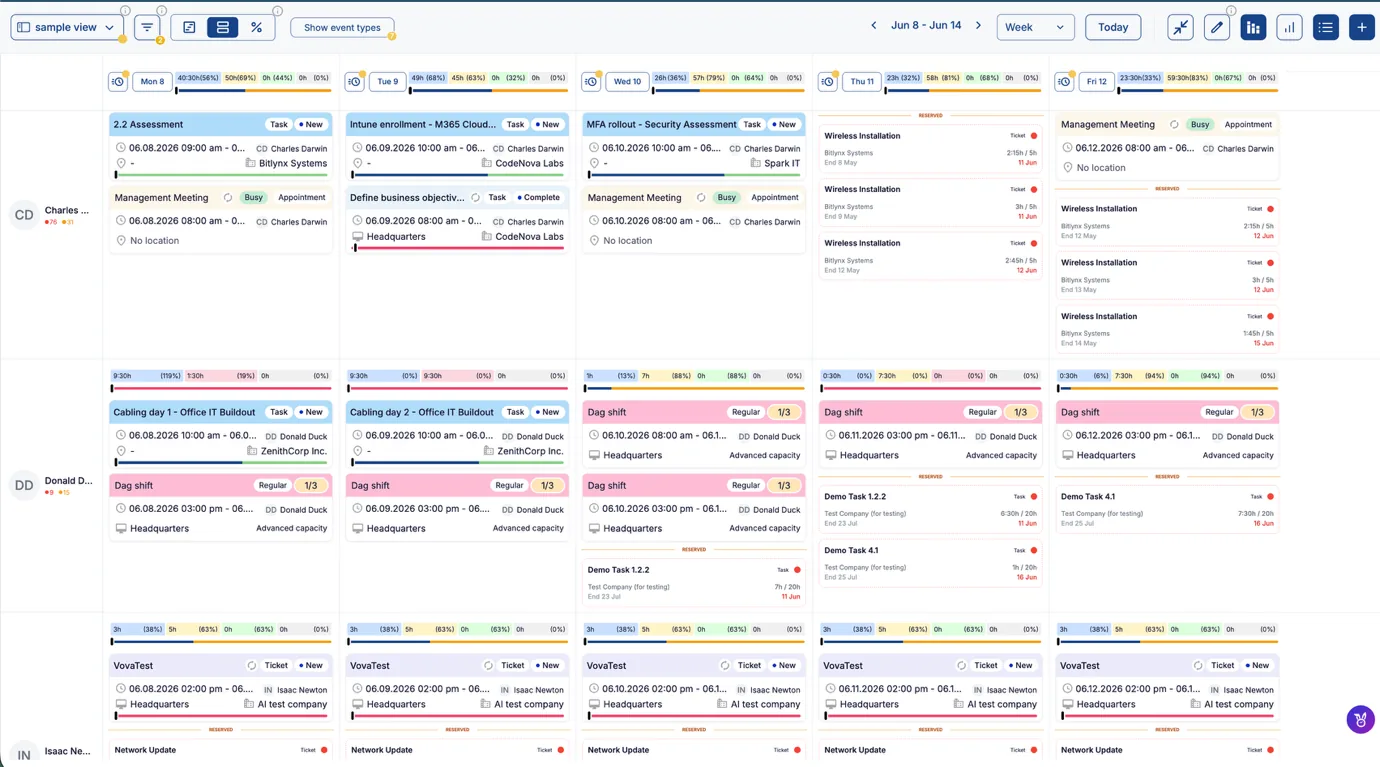Select the Tue 9 day header
The height and width of the screenshot is (767, 1380).
coord(388,81)
